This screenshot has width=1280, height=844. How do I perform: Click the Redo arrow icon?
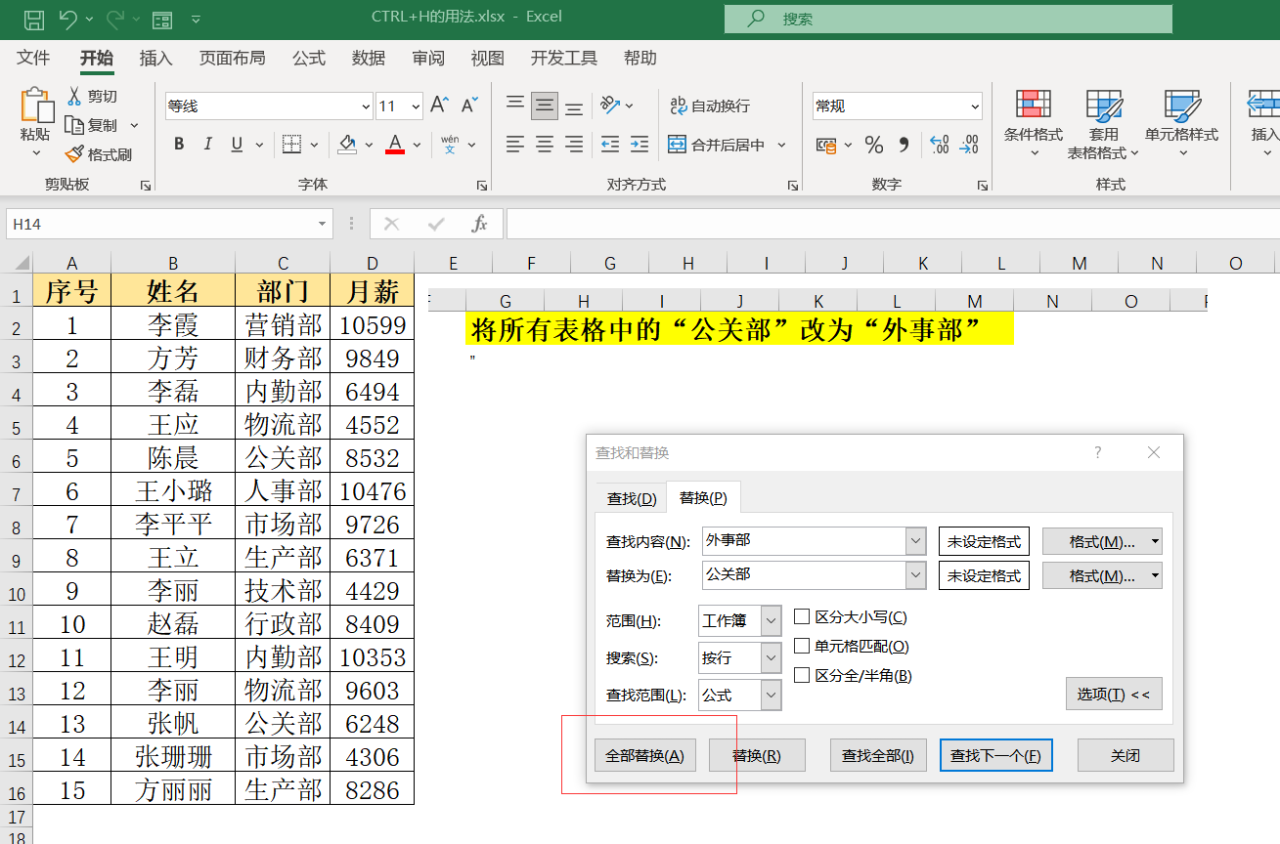point(115,18)
